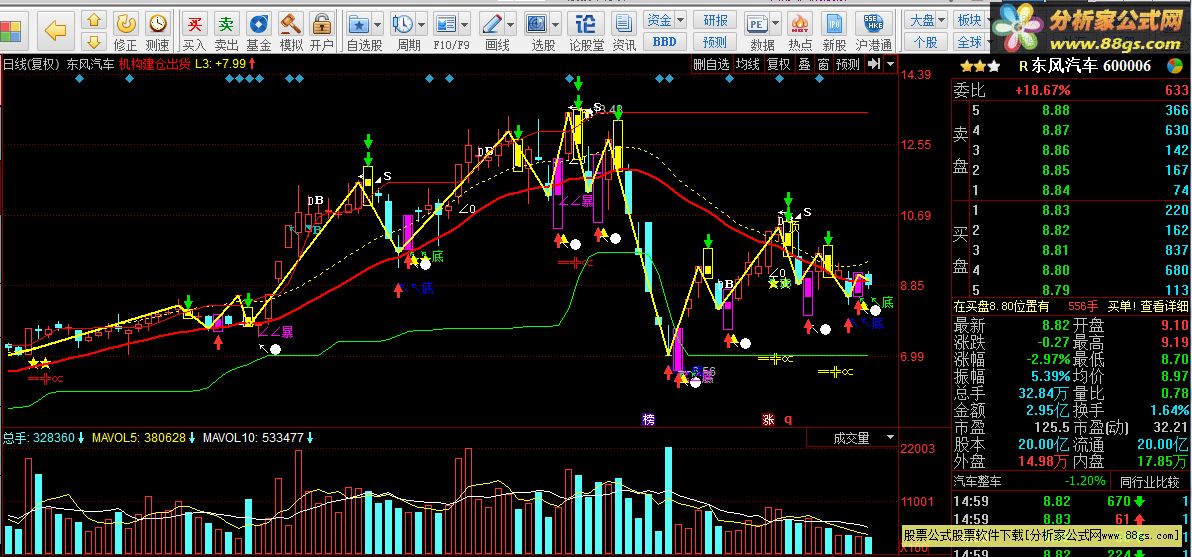Click the 卖5 price 8.88 row

(x=1072, y=110)
